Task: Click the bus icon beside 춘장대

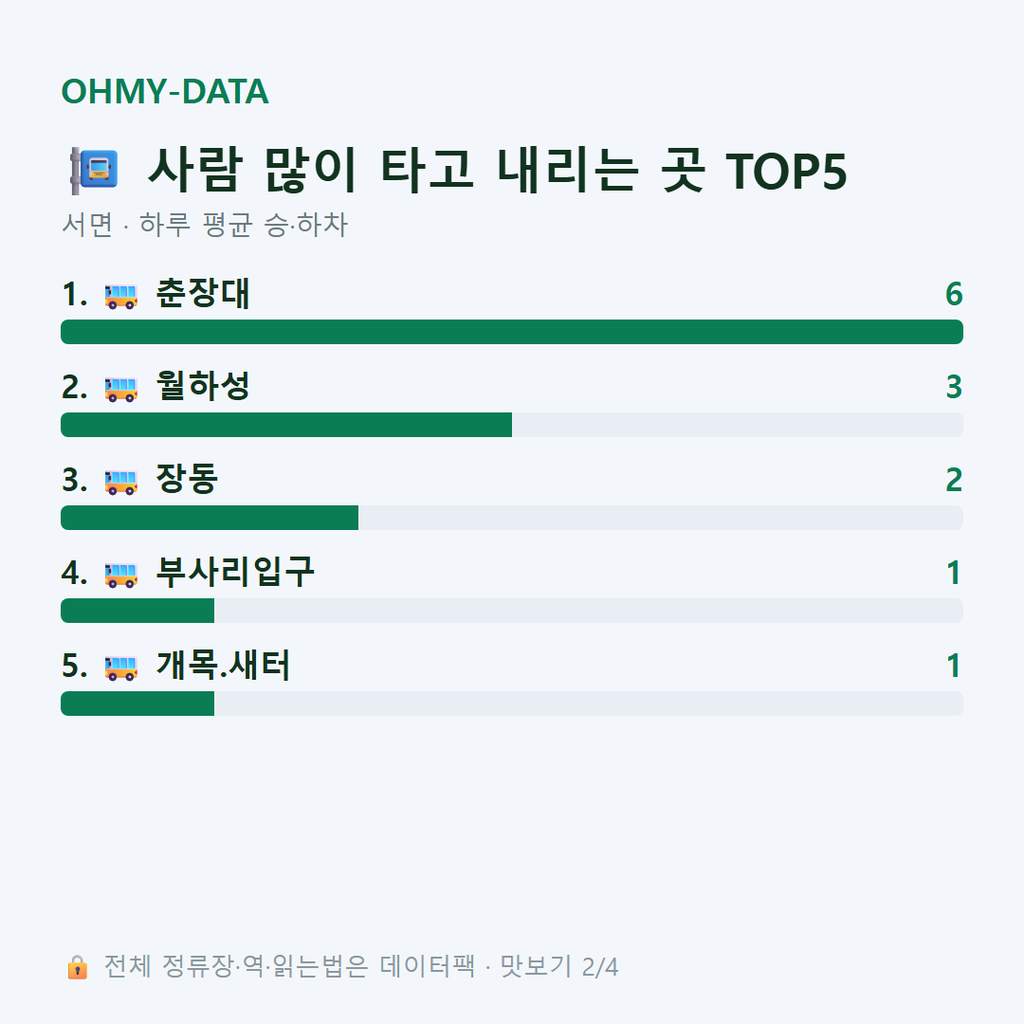Action: click(121, 296)
